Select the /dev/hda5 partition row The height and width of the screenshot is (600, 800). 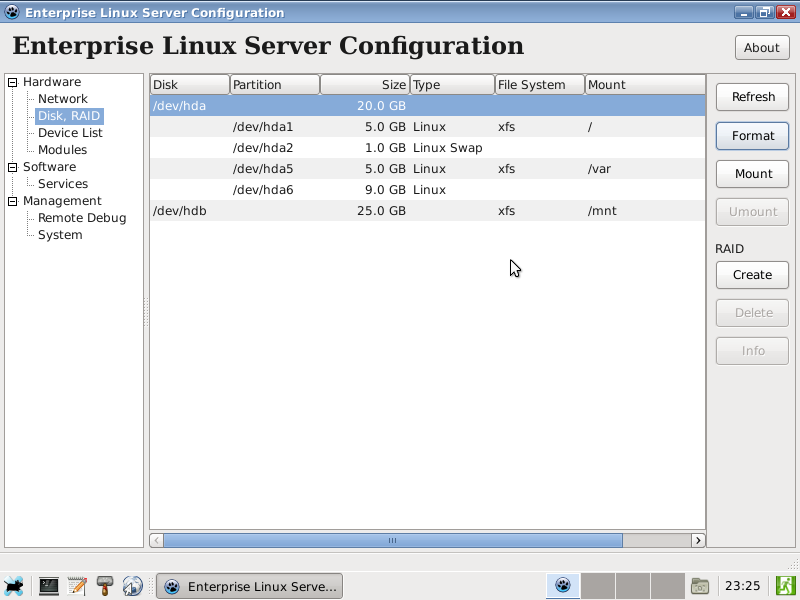428,169
